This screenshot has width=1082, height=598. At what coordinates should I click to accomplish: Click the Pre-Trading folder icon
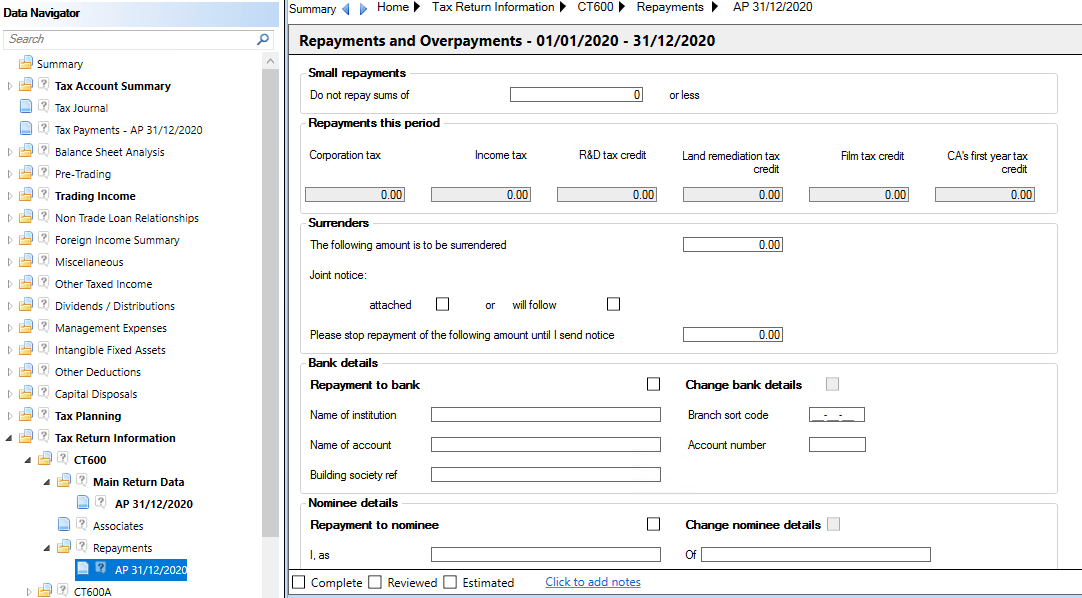pyautogui.click(x=26, y=174)
